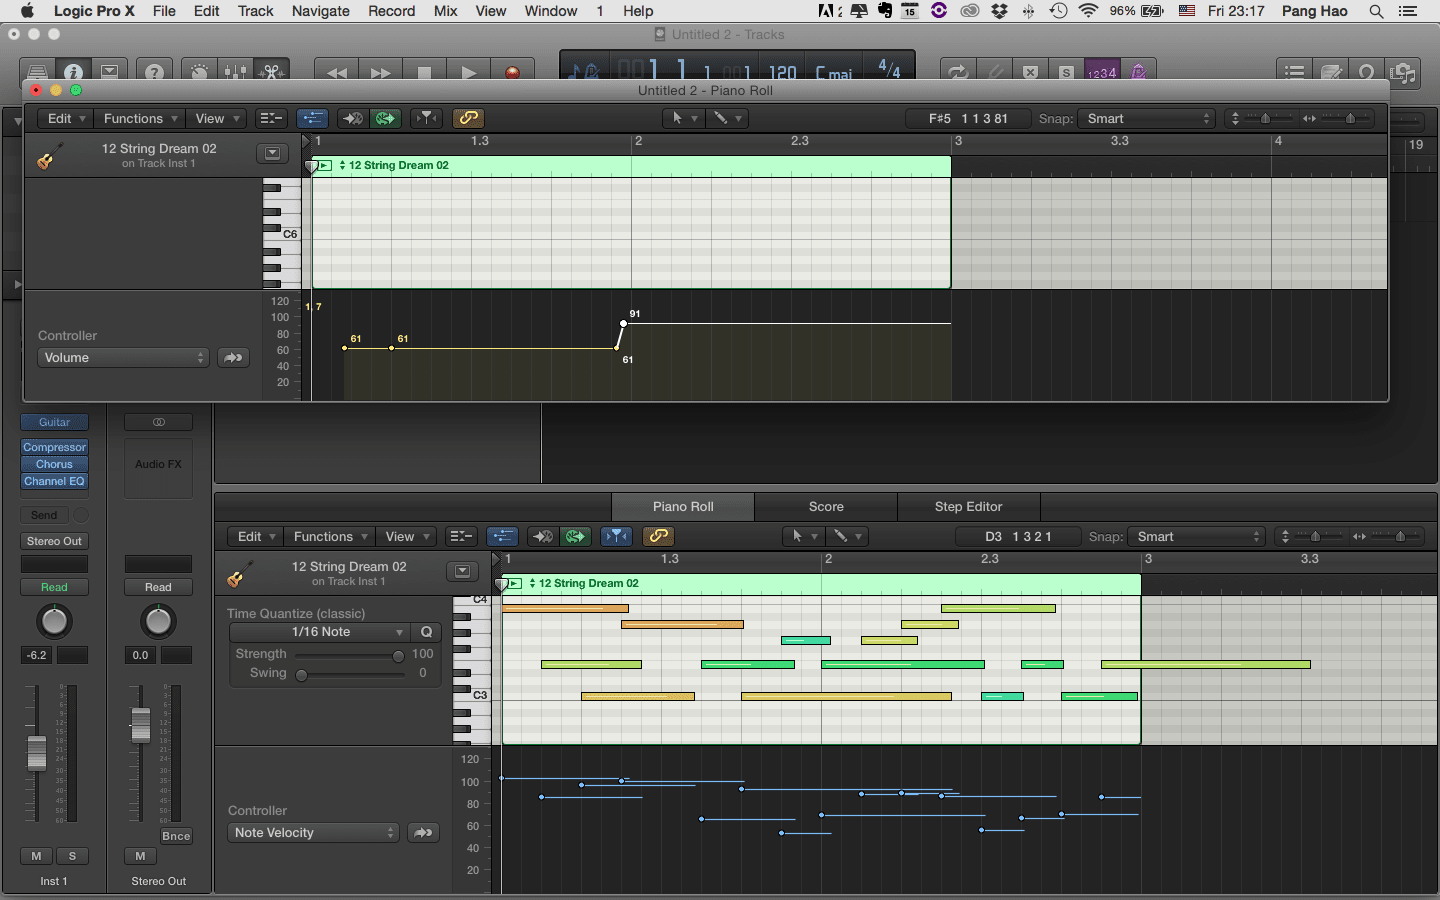Toggle MIDI In button in floating Piano Roll
The width and height of the screenshot is (1440, 900).
tap(352, 118)
